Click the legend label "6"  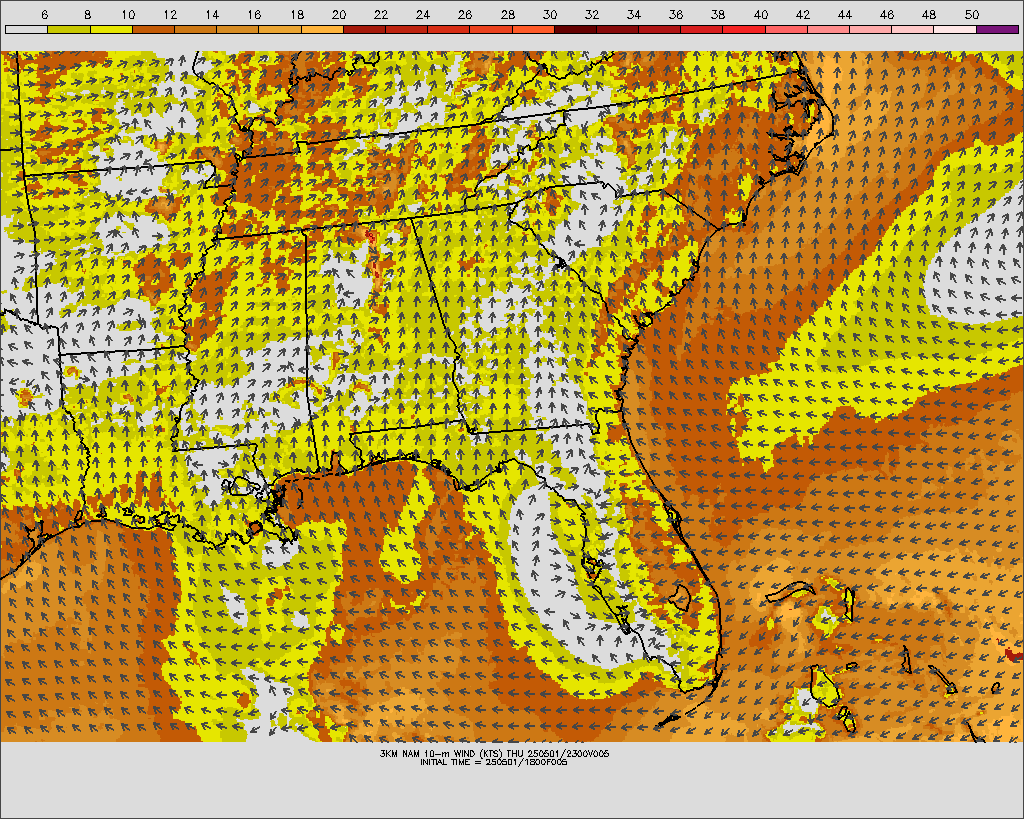[44, 14]
